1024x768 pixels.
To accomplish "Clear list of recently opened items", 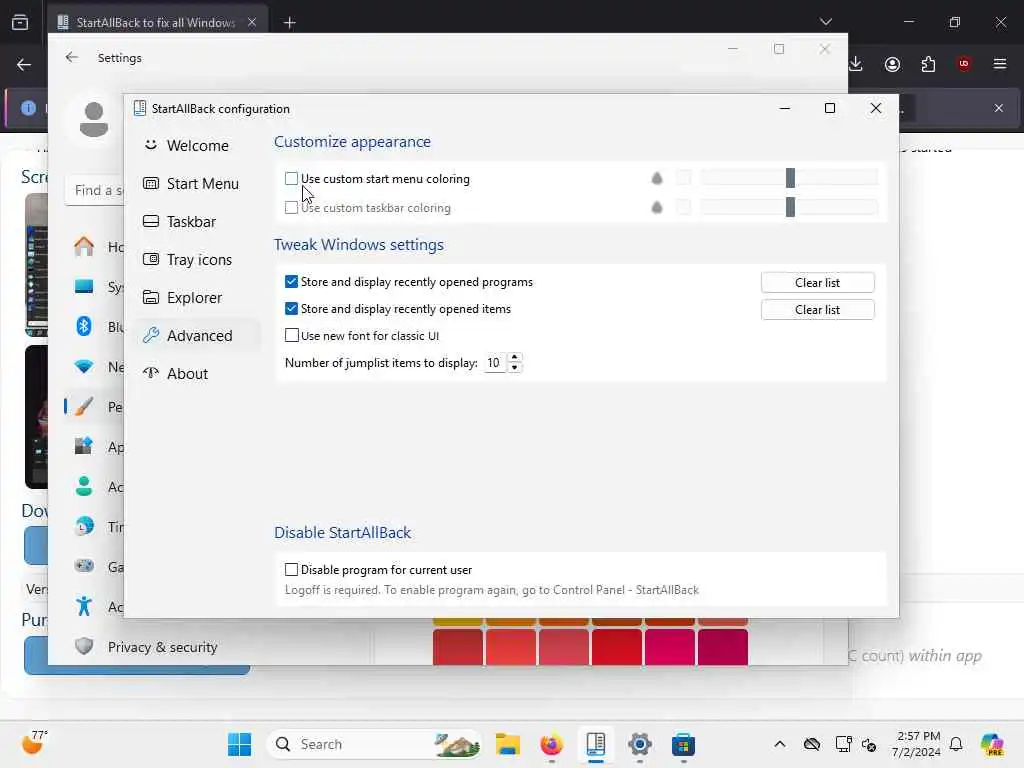I will pyautogui.click(x=818, y=310).
